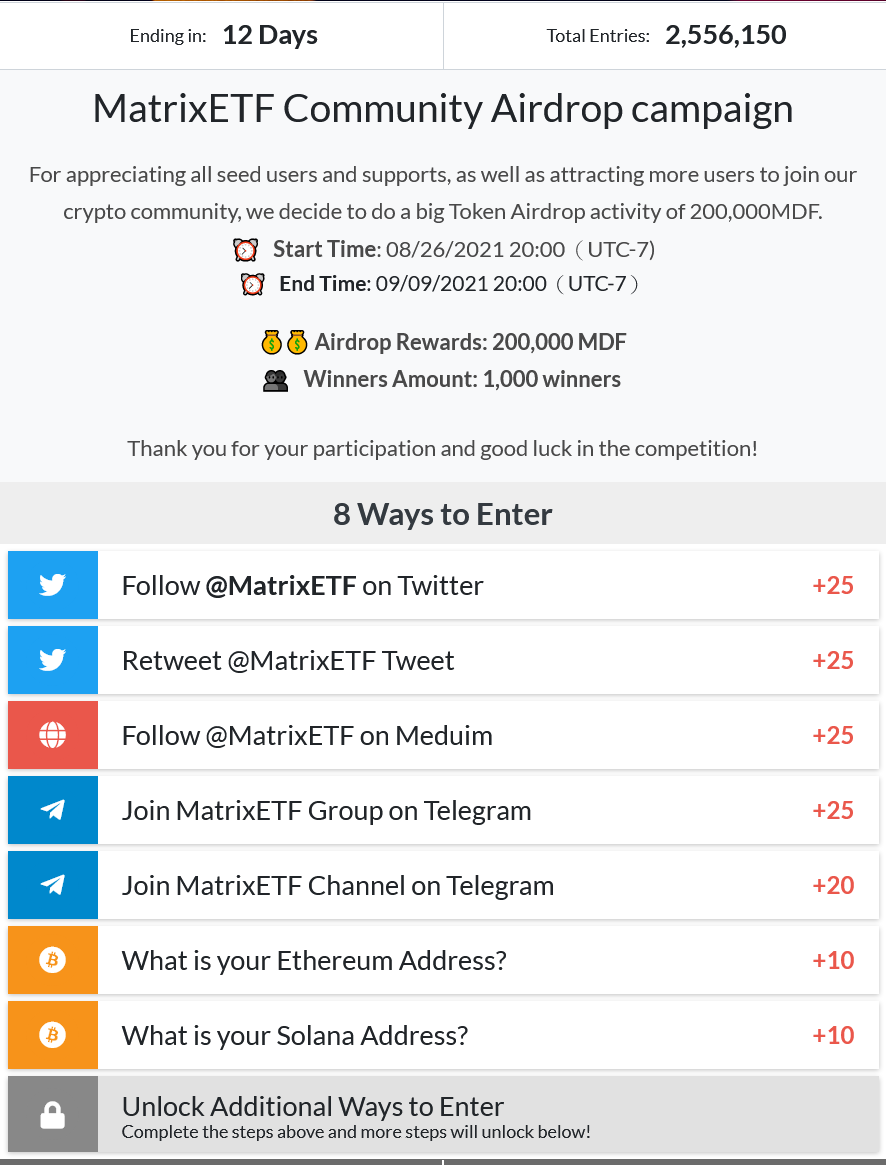Click the Bitcoin icon beside Ethereum Address
Screen dimensions: 886x1165
coord(53,960)
